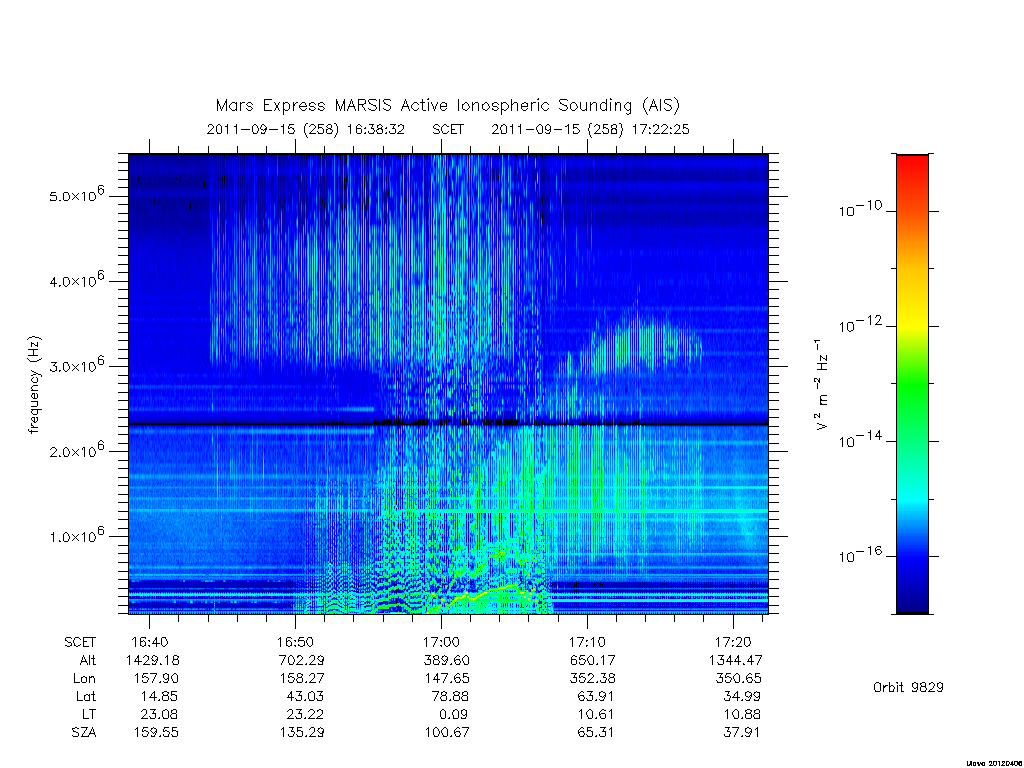Click SZA value '100.67'
This screenshot has width=1024, height=768.
click(447, 733)
